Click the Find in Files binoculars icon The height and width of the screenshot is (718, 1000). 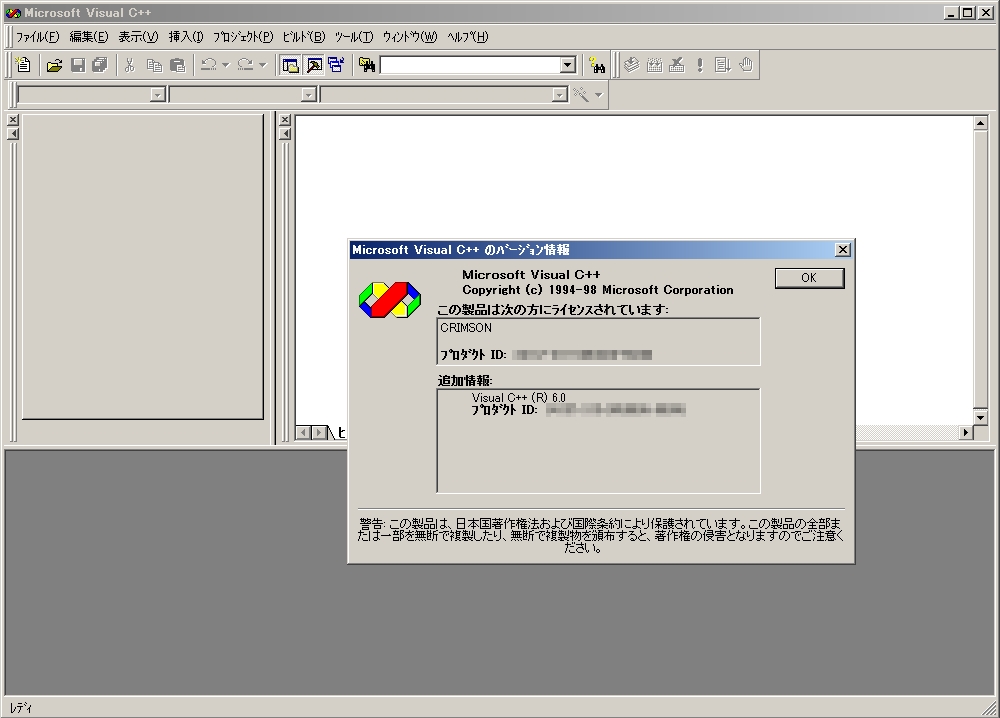pos(367,65)
